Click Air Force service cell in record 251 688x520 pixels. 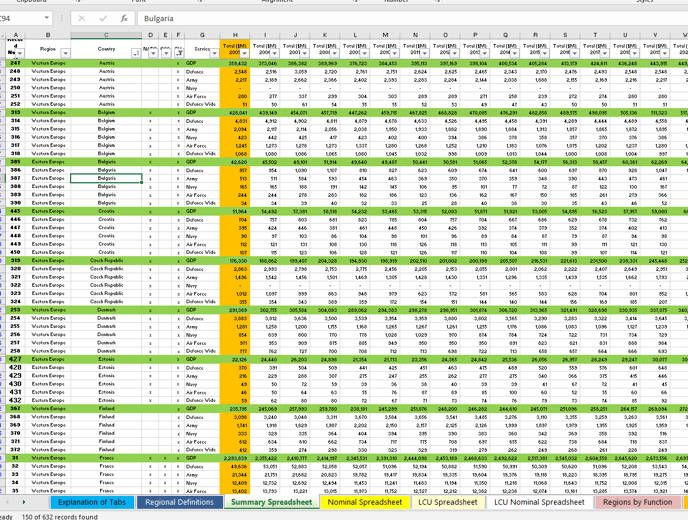[x=202, y=96]
